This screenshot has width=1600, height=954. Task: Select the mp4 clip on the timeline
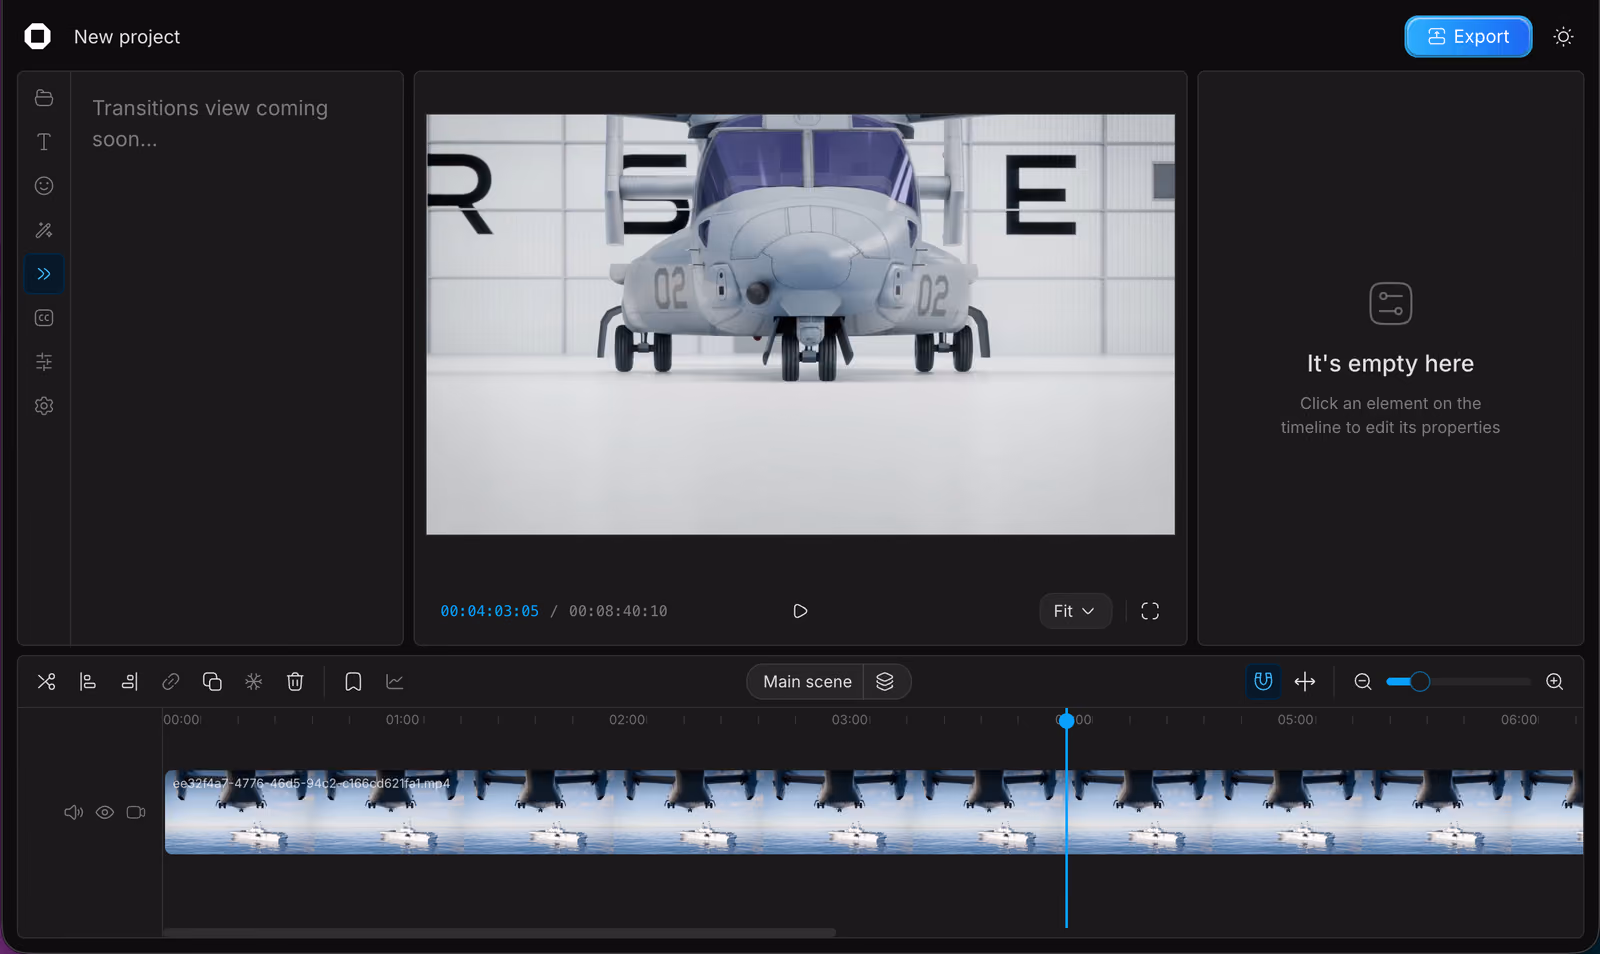point(873,812)
